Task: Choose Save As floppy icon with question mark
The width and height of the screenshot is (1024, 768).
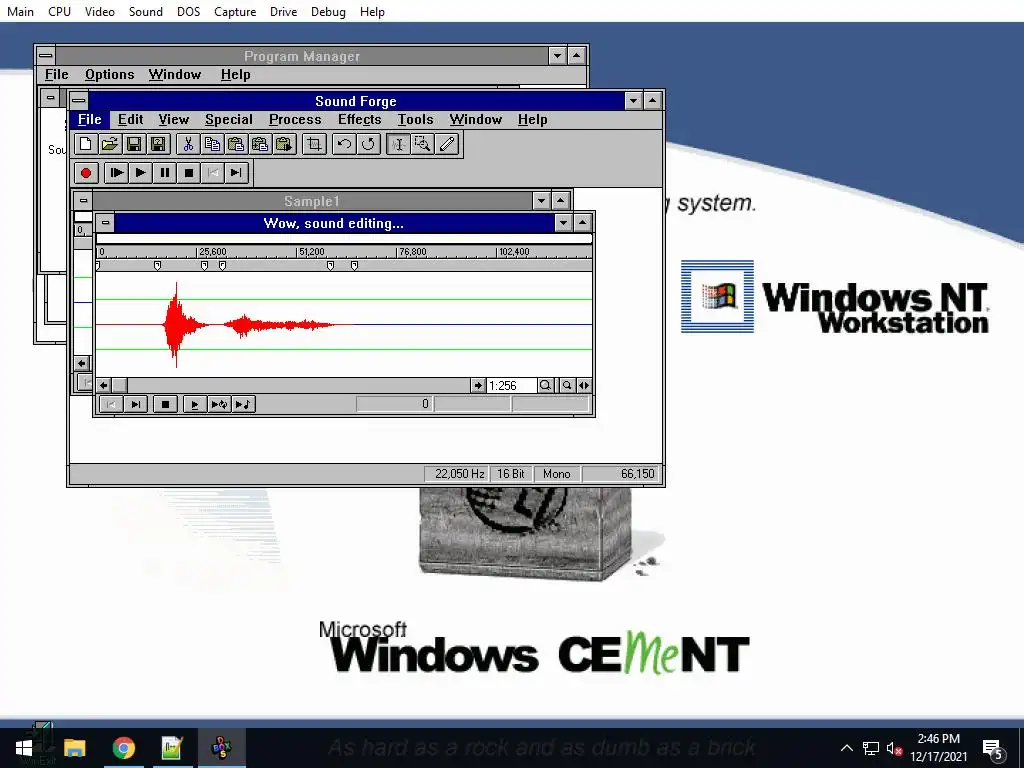Action: [158, 144]
